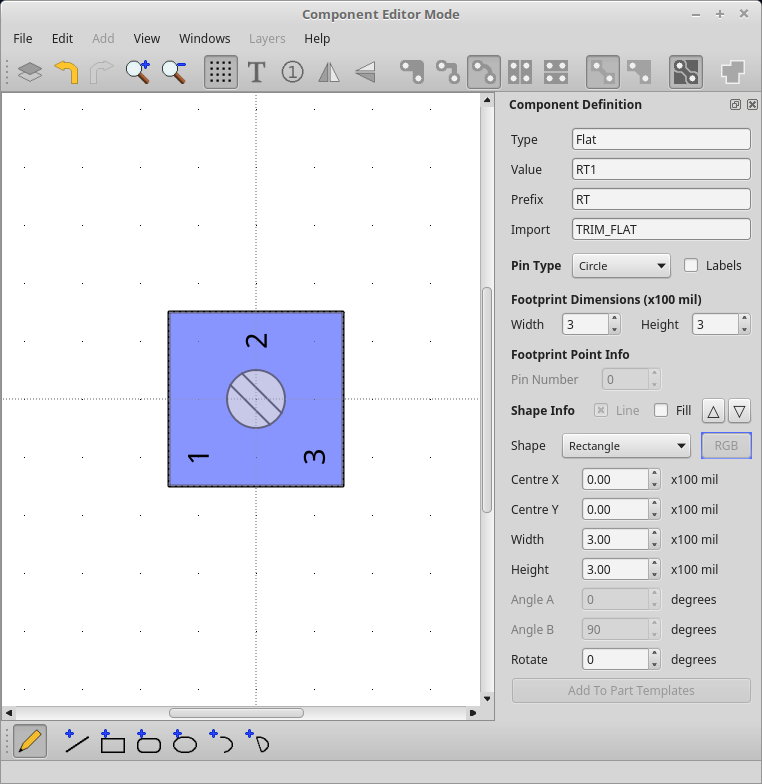Click the Import field containing TRIM_FLAT
Image resolution: width=762 pixels, height=784 pixels.
pos(661,230)
